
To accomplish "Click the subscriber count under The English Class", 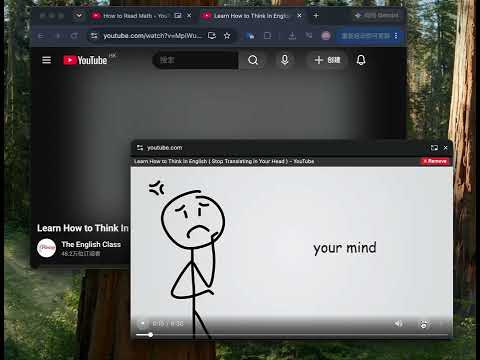I will [80, 254].
